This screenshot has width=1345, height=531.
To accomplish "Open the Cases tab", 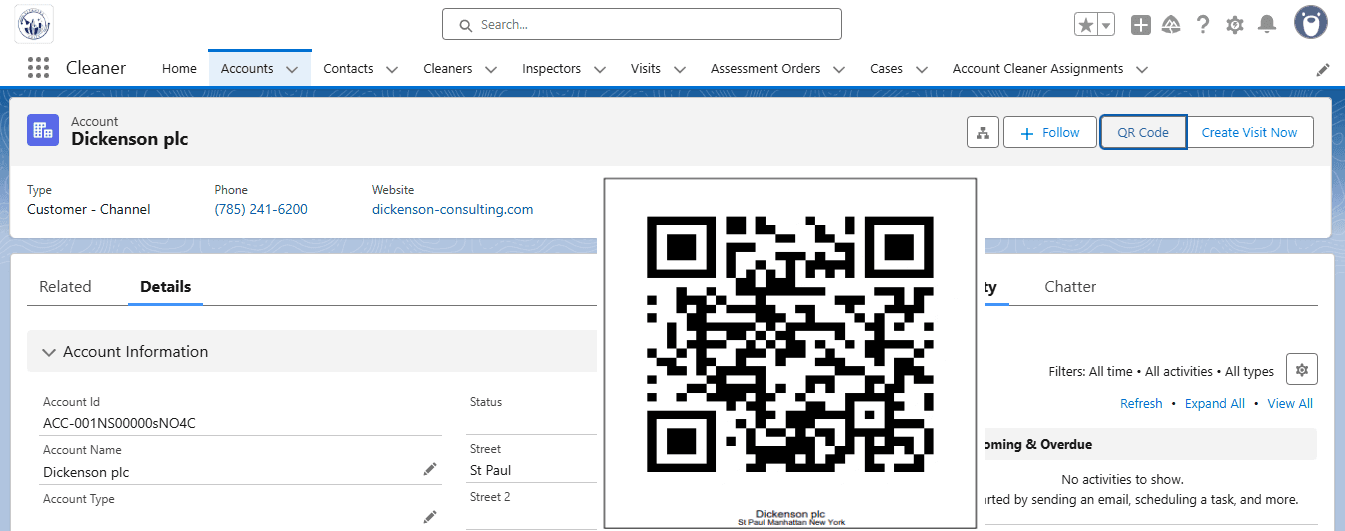I will pyautogui.click(x=886, y=69).
